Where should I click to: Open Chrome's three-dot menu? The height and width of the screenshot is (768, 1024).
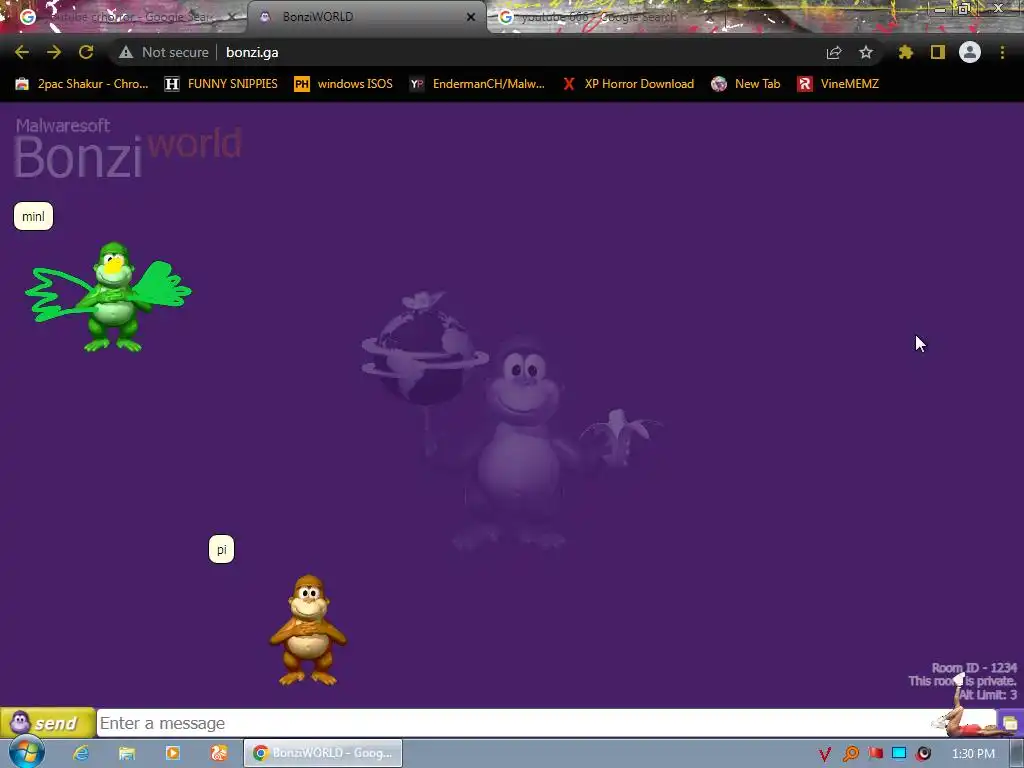[x=1002, y=52]
